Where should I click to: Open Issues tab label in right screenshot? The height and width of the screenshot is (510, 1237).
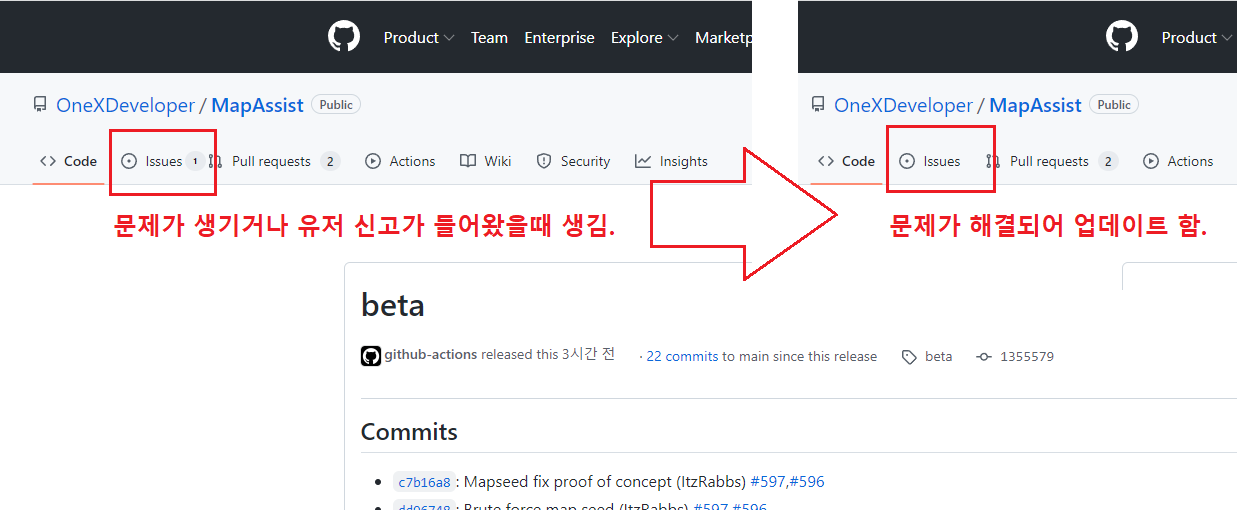942,161
